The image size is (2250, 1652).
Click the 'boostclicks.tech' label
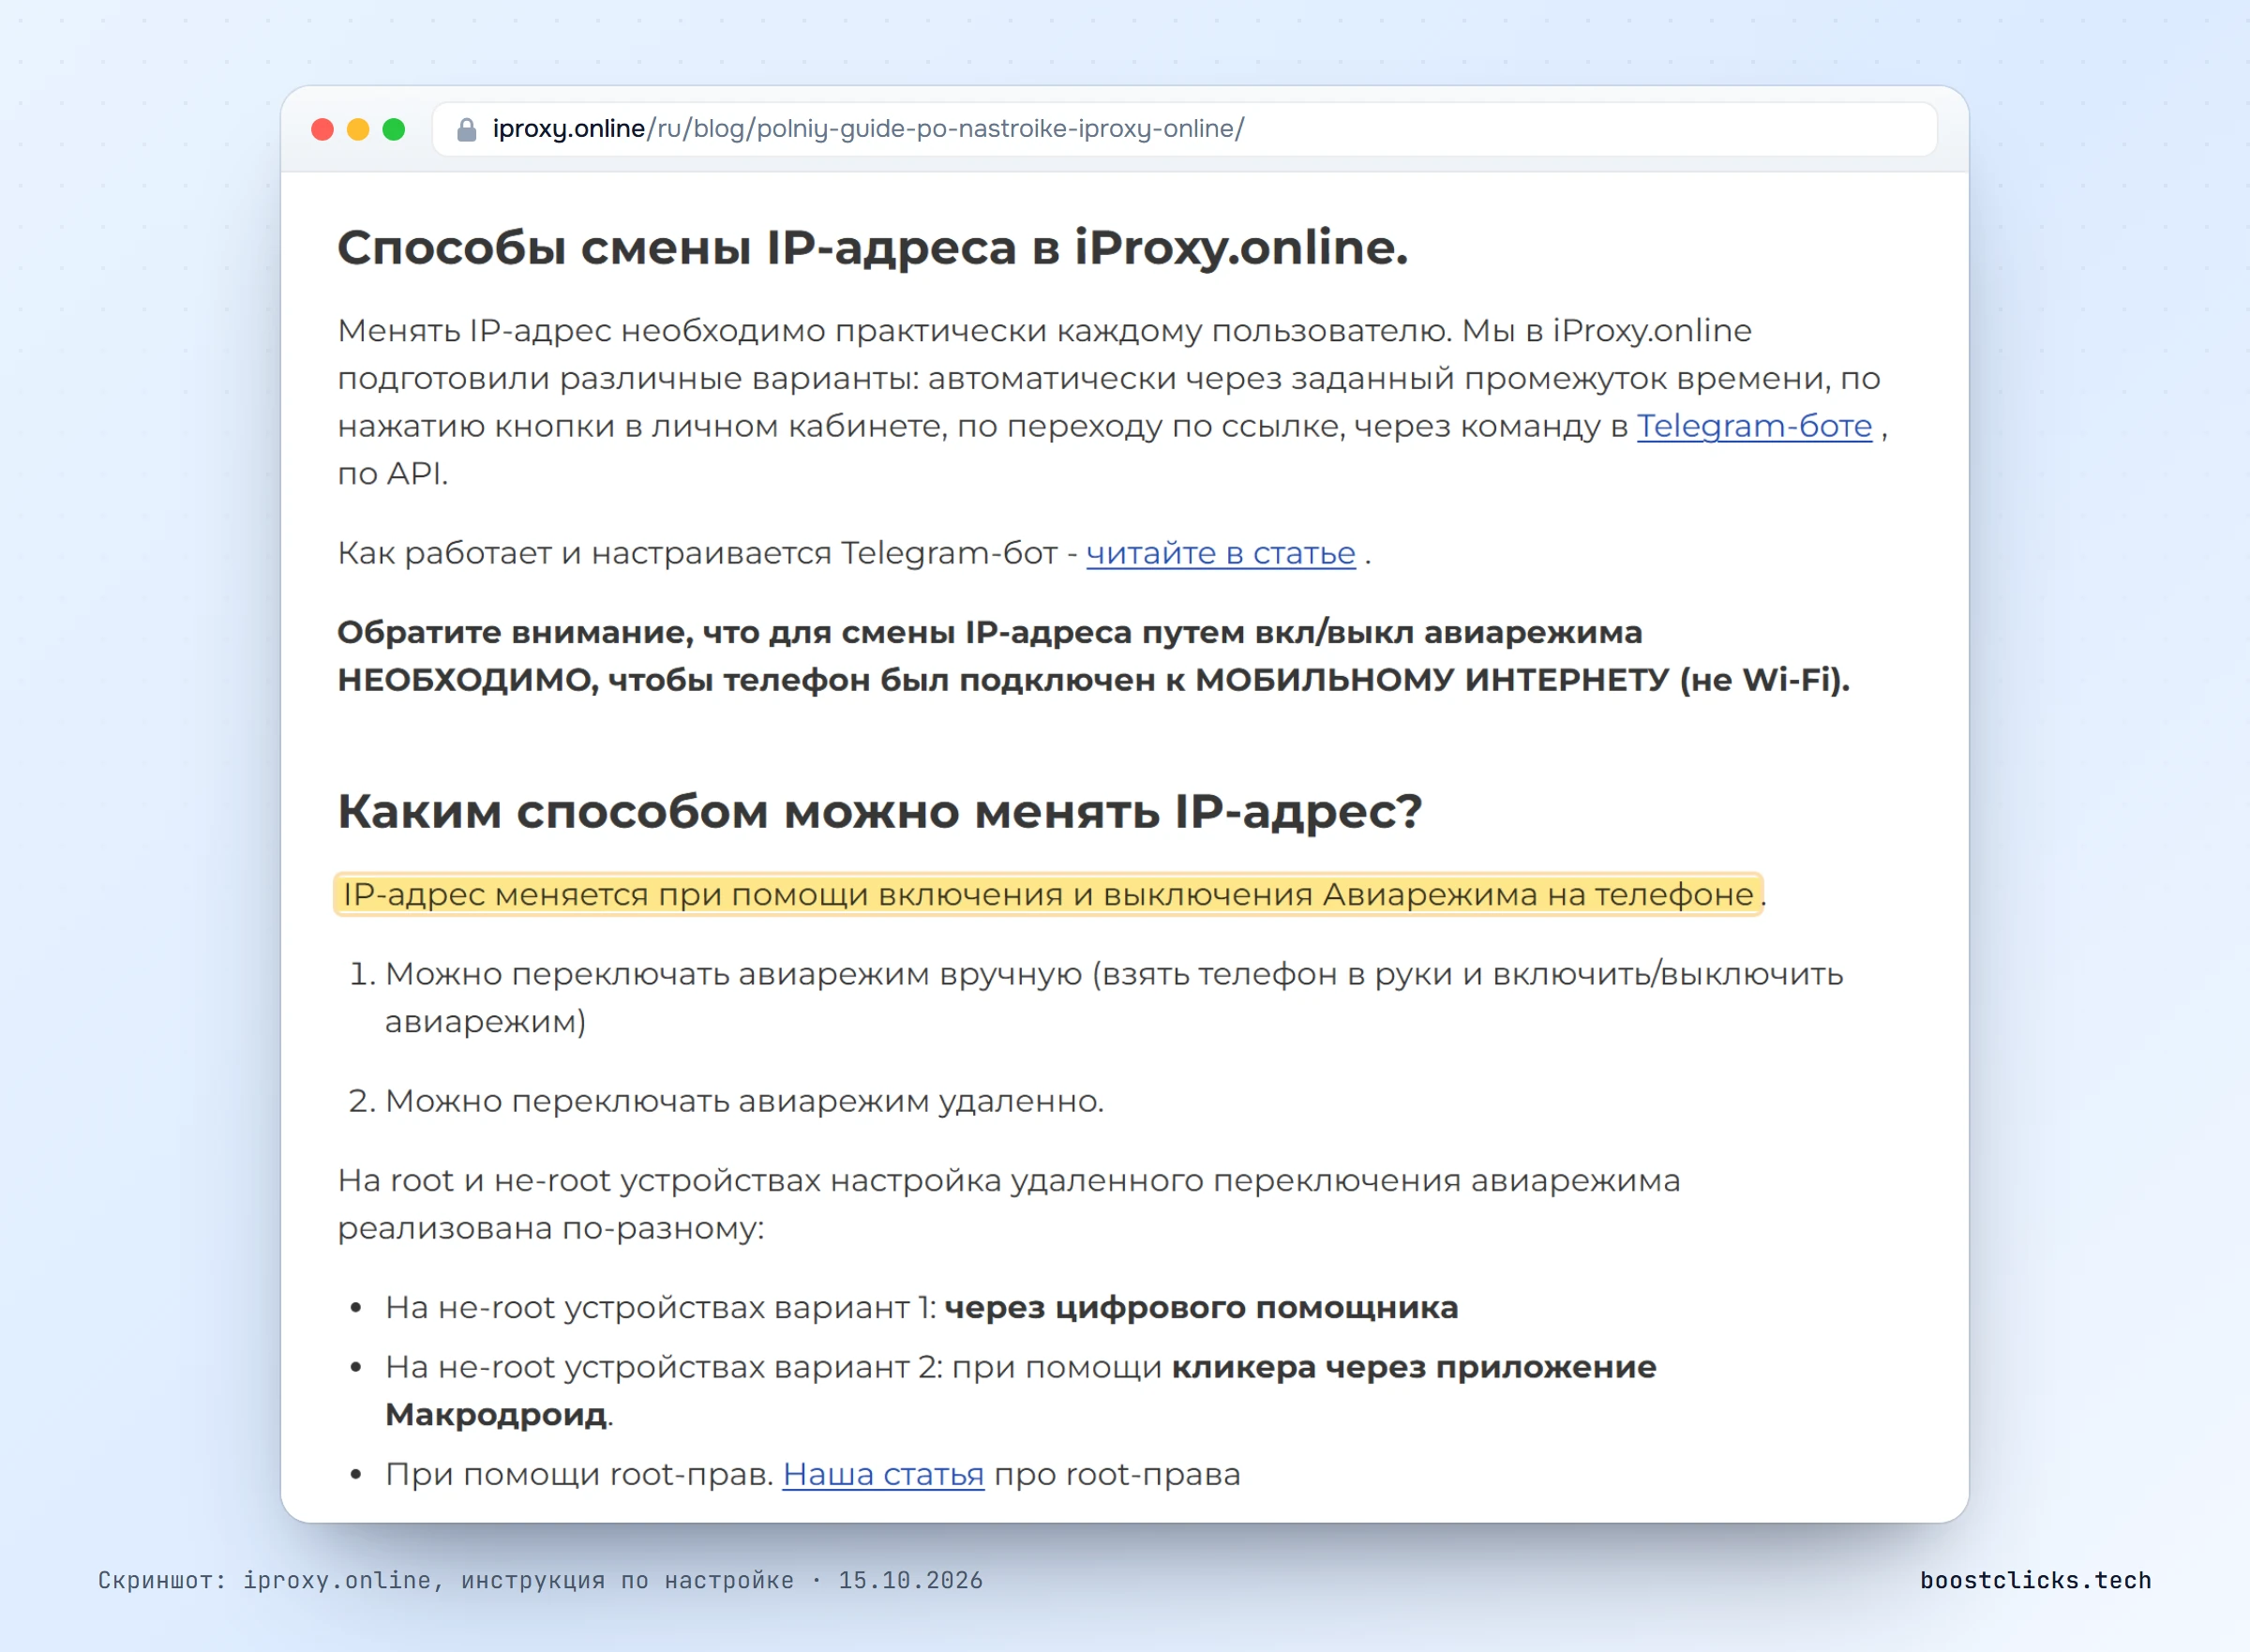pos(2035,1580)
